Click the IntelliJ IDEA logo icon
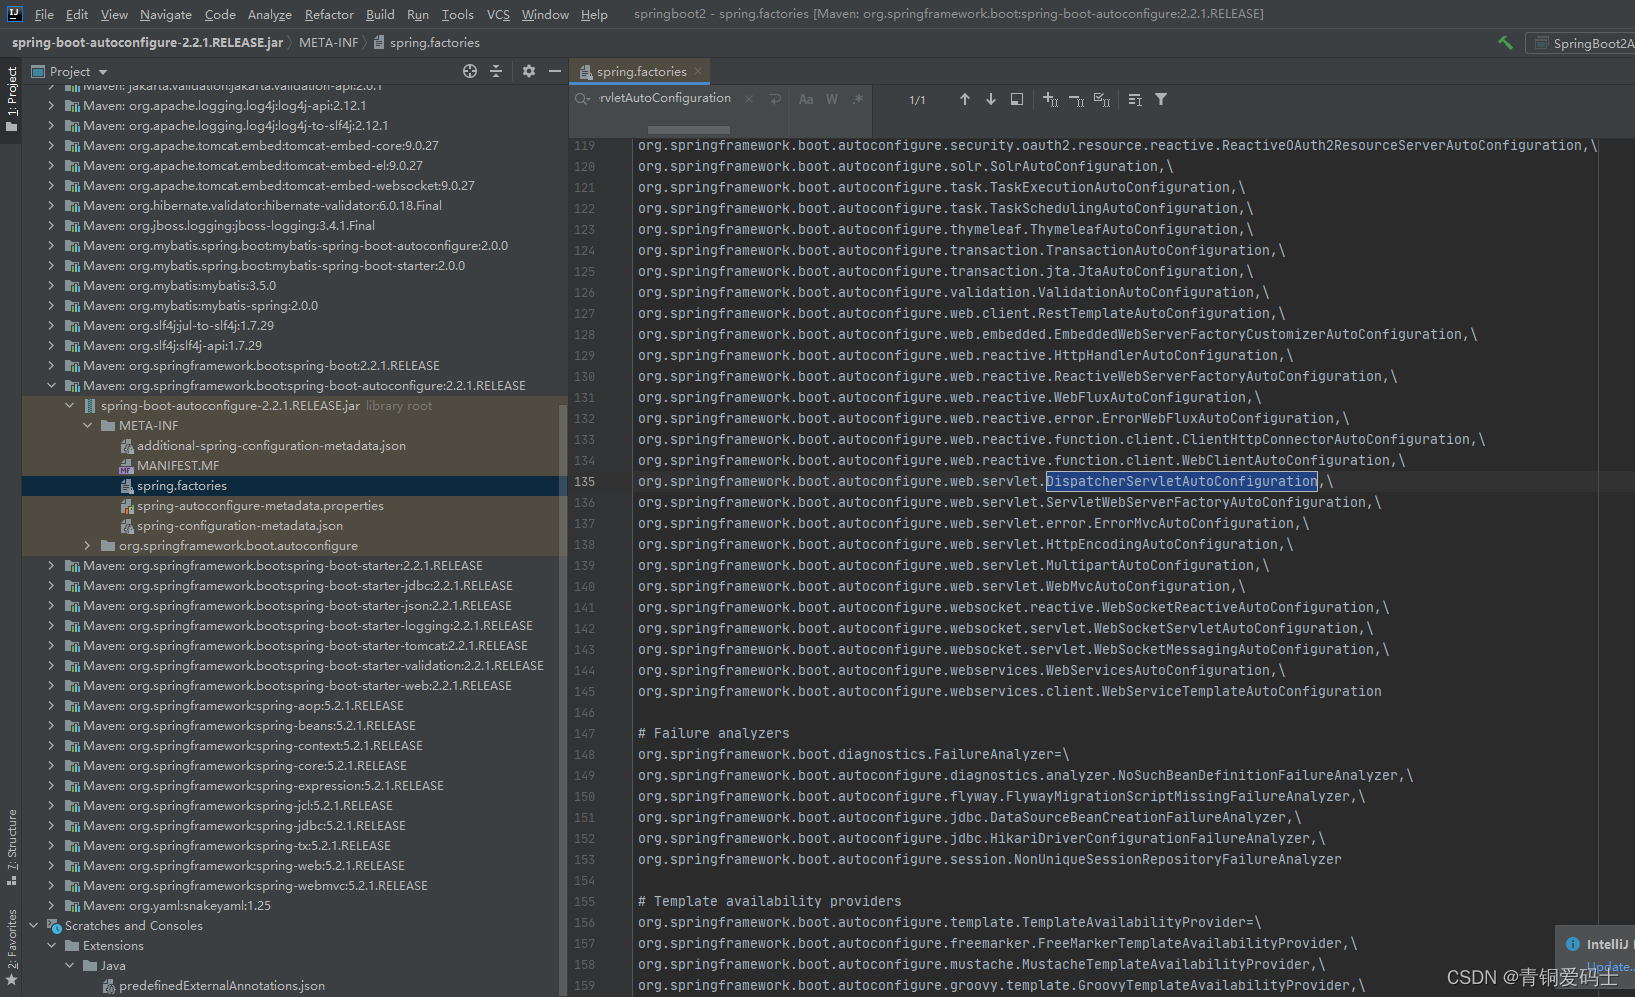1635x997 pixels. pyautogui.click(x=14, y=14)
